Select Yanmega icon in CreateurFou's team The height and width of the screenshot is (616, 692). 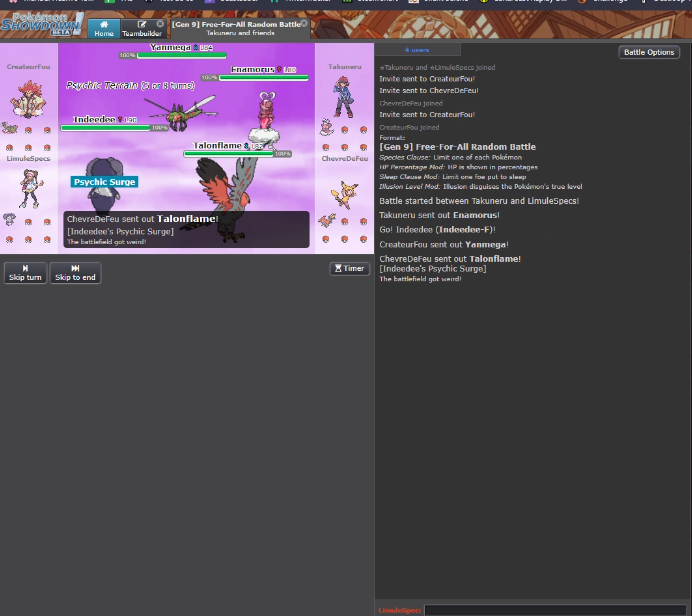pos(10,128)
